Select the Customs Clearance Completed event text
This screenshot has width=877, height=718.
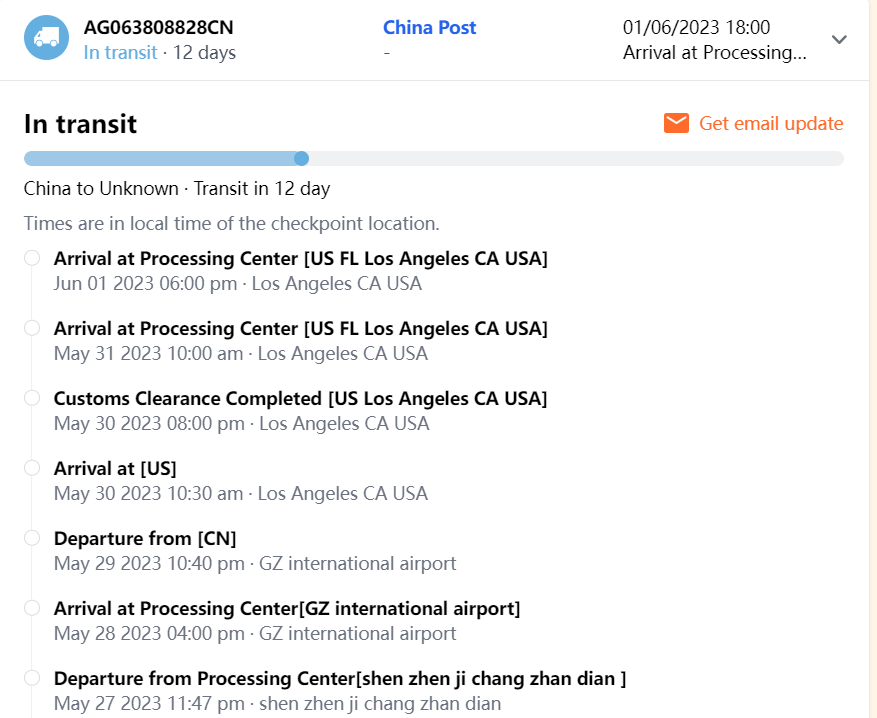click(x=300, y=399)
